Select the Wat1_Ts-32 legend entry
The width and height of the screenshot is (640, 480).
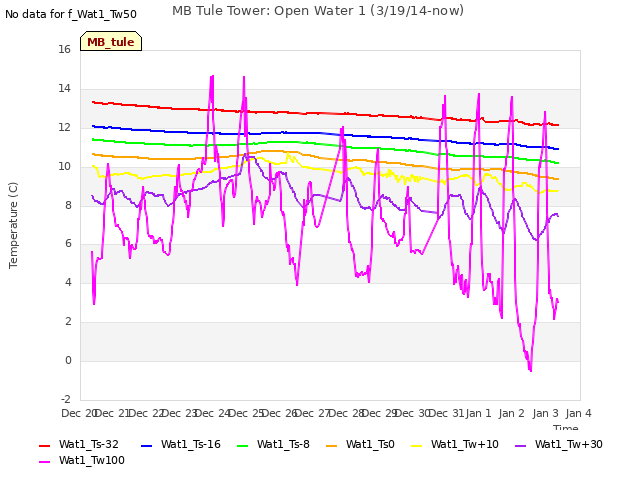point(79,444)
